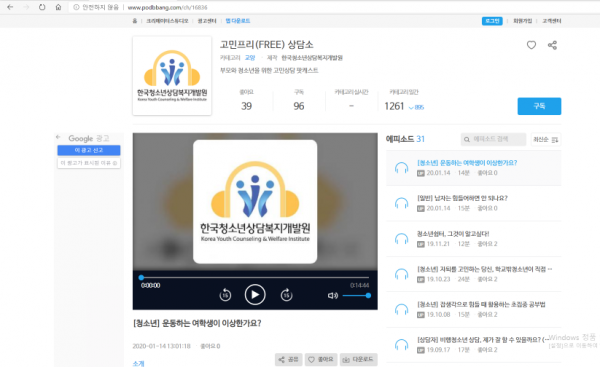Click the 한국청소년상담복지개발원 producer name

pyautogui.click(x=312, y=58)
